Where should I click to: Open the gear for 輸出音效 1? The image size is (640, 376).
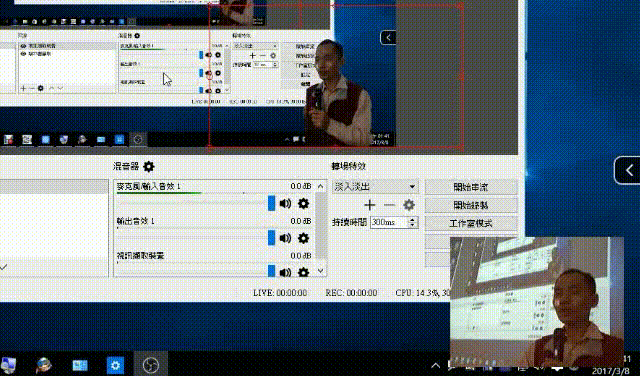303,238
